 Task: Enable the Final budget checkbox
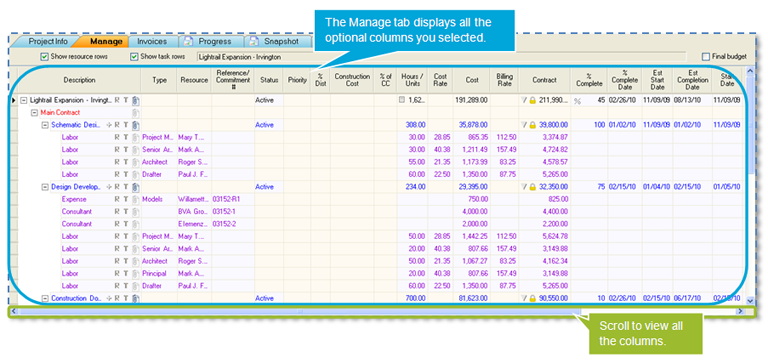click(x=705, y=57)
